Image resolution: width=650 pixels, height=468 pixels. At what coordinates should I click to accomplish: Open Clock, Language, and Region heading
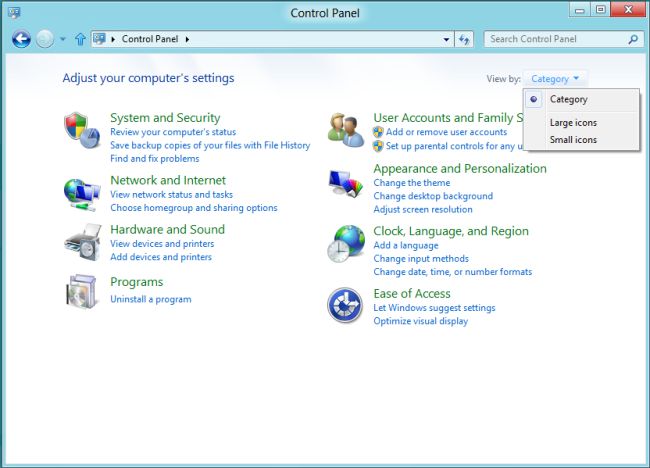(451, 231)
